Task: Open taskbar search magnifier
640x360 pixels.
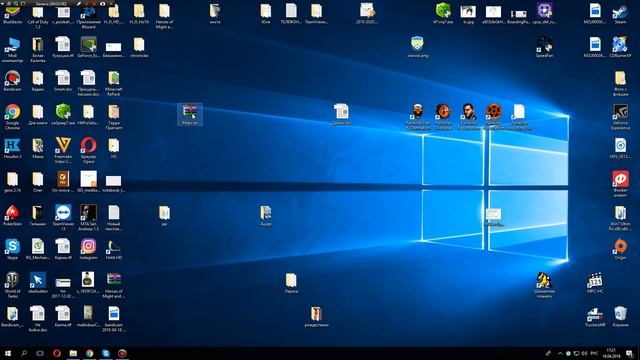Action: click(24, 353)
